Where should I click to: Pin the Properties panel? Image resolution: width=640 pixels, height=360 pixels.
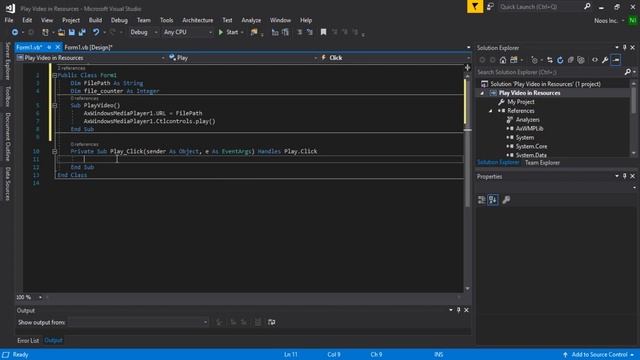pyautogui.click(x=624, y=176)
